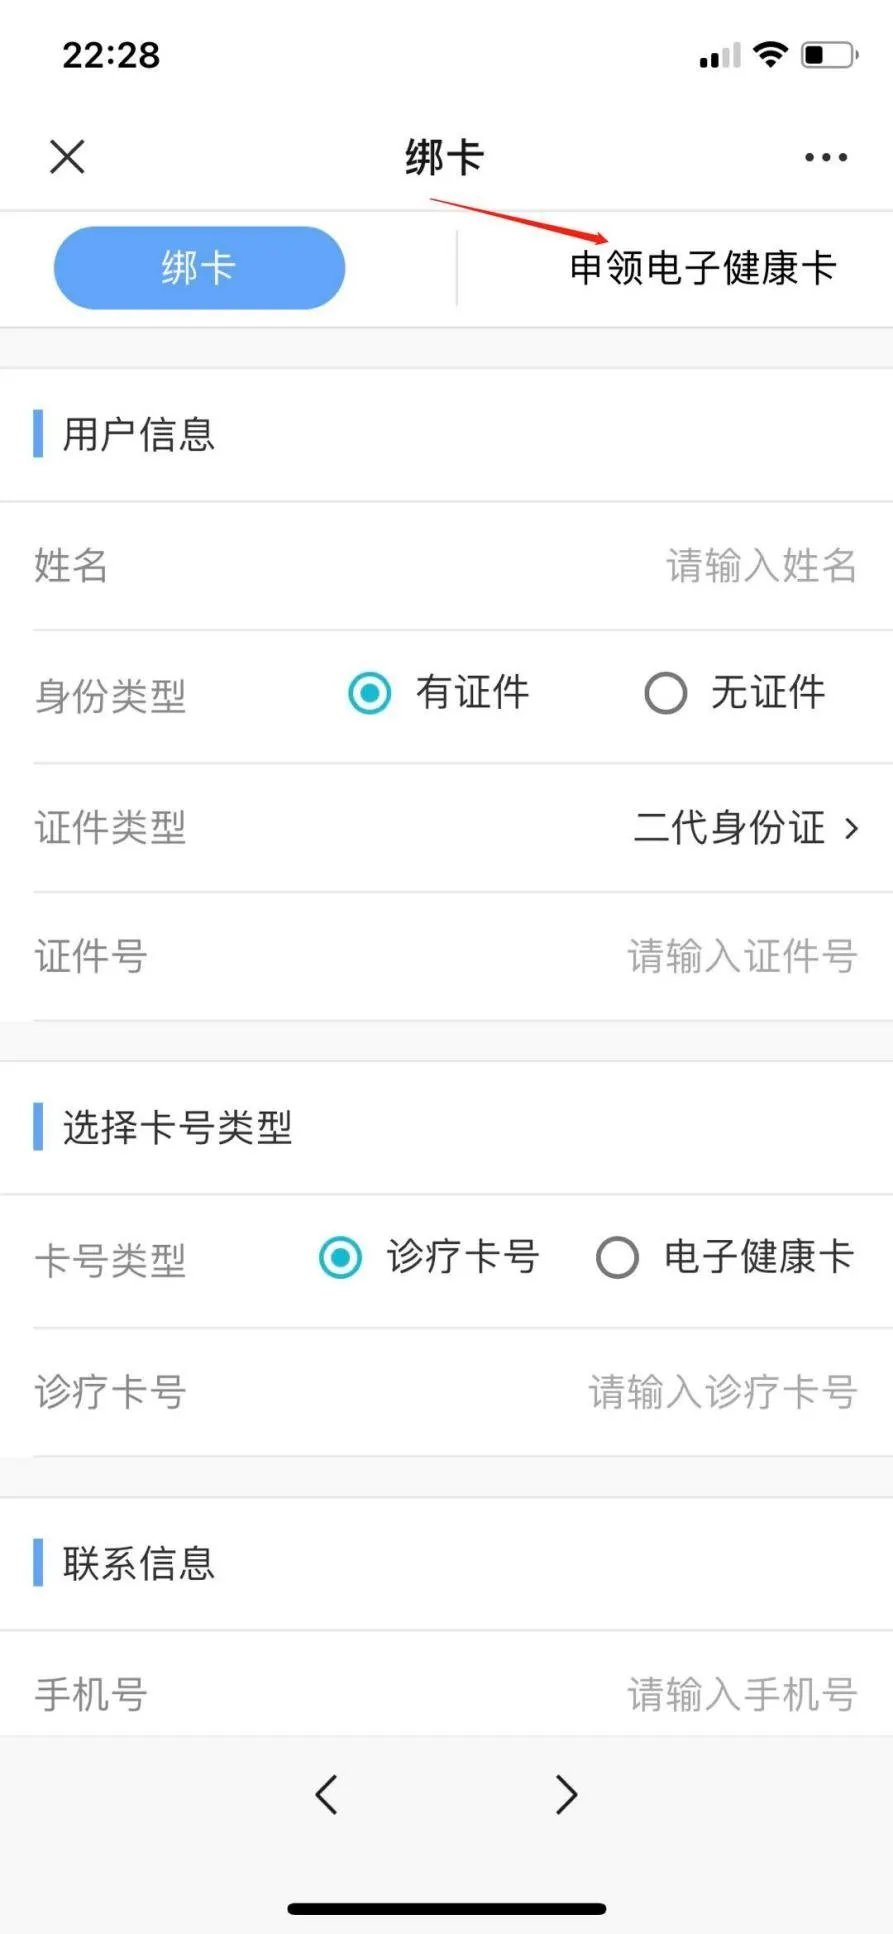
Task: Switch to the 绑卡 tab
Action: coord(199,268)
